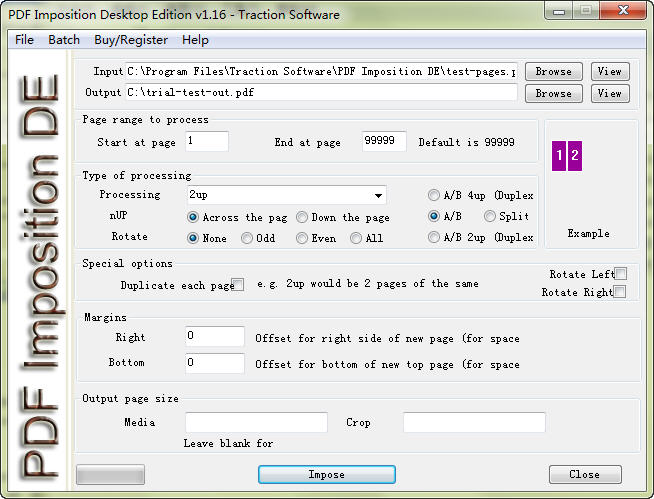Tick the Rotate Left checkbox

coord(621,274)
